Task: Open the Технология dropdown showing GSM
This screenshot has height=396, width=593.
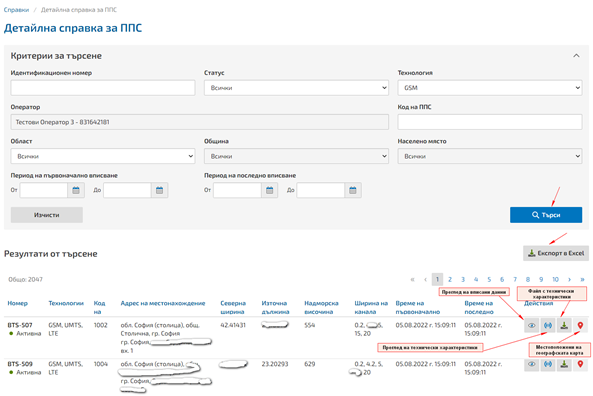Action: click(490, 88)
